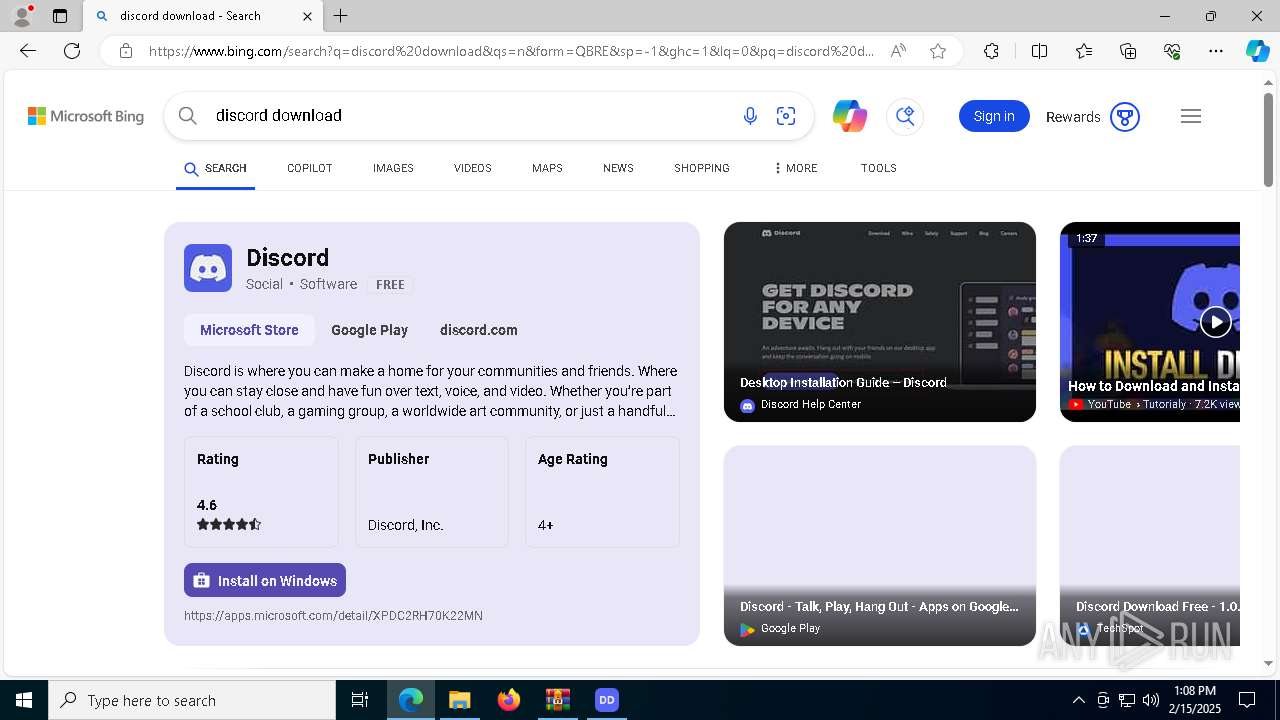Click the Rewards trophy icon
This screenshot has width=1280, height=720.
point(1125,117)
